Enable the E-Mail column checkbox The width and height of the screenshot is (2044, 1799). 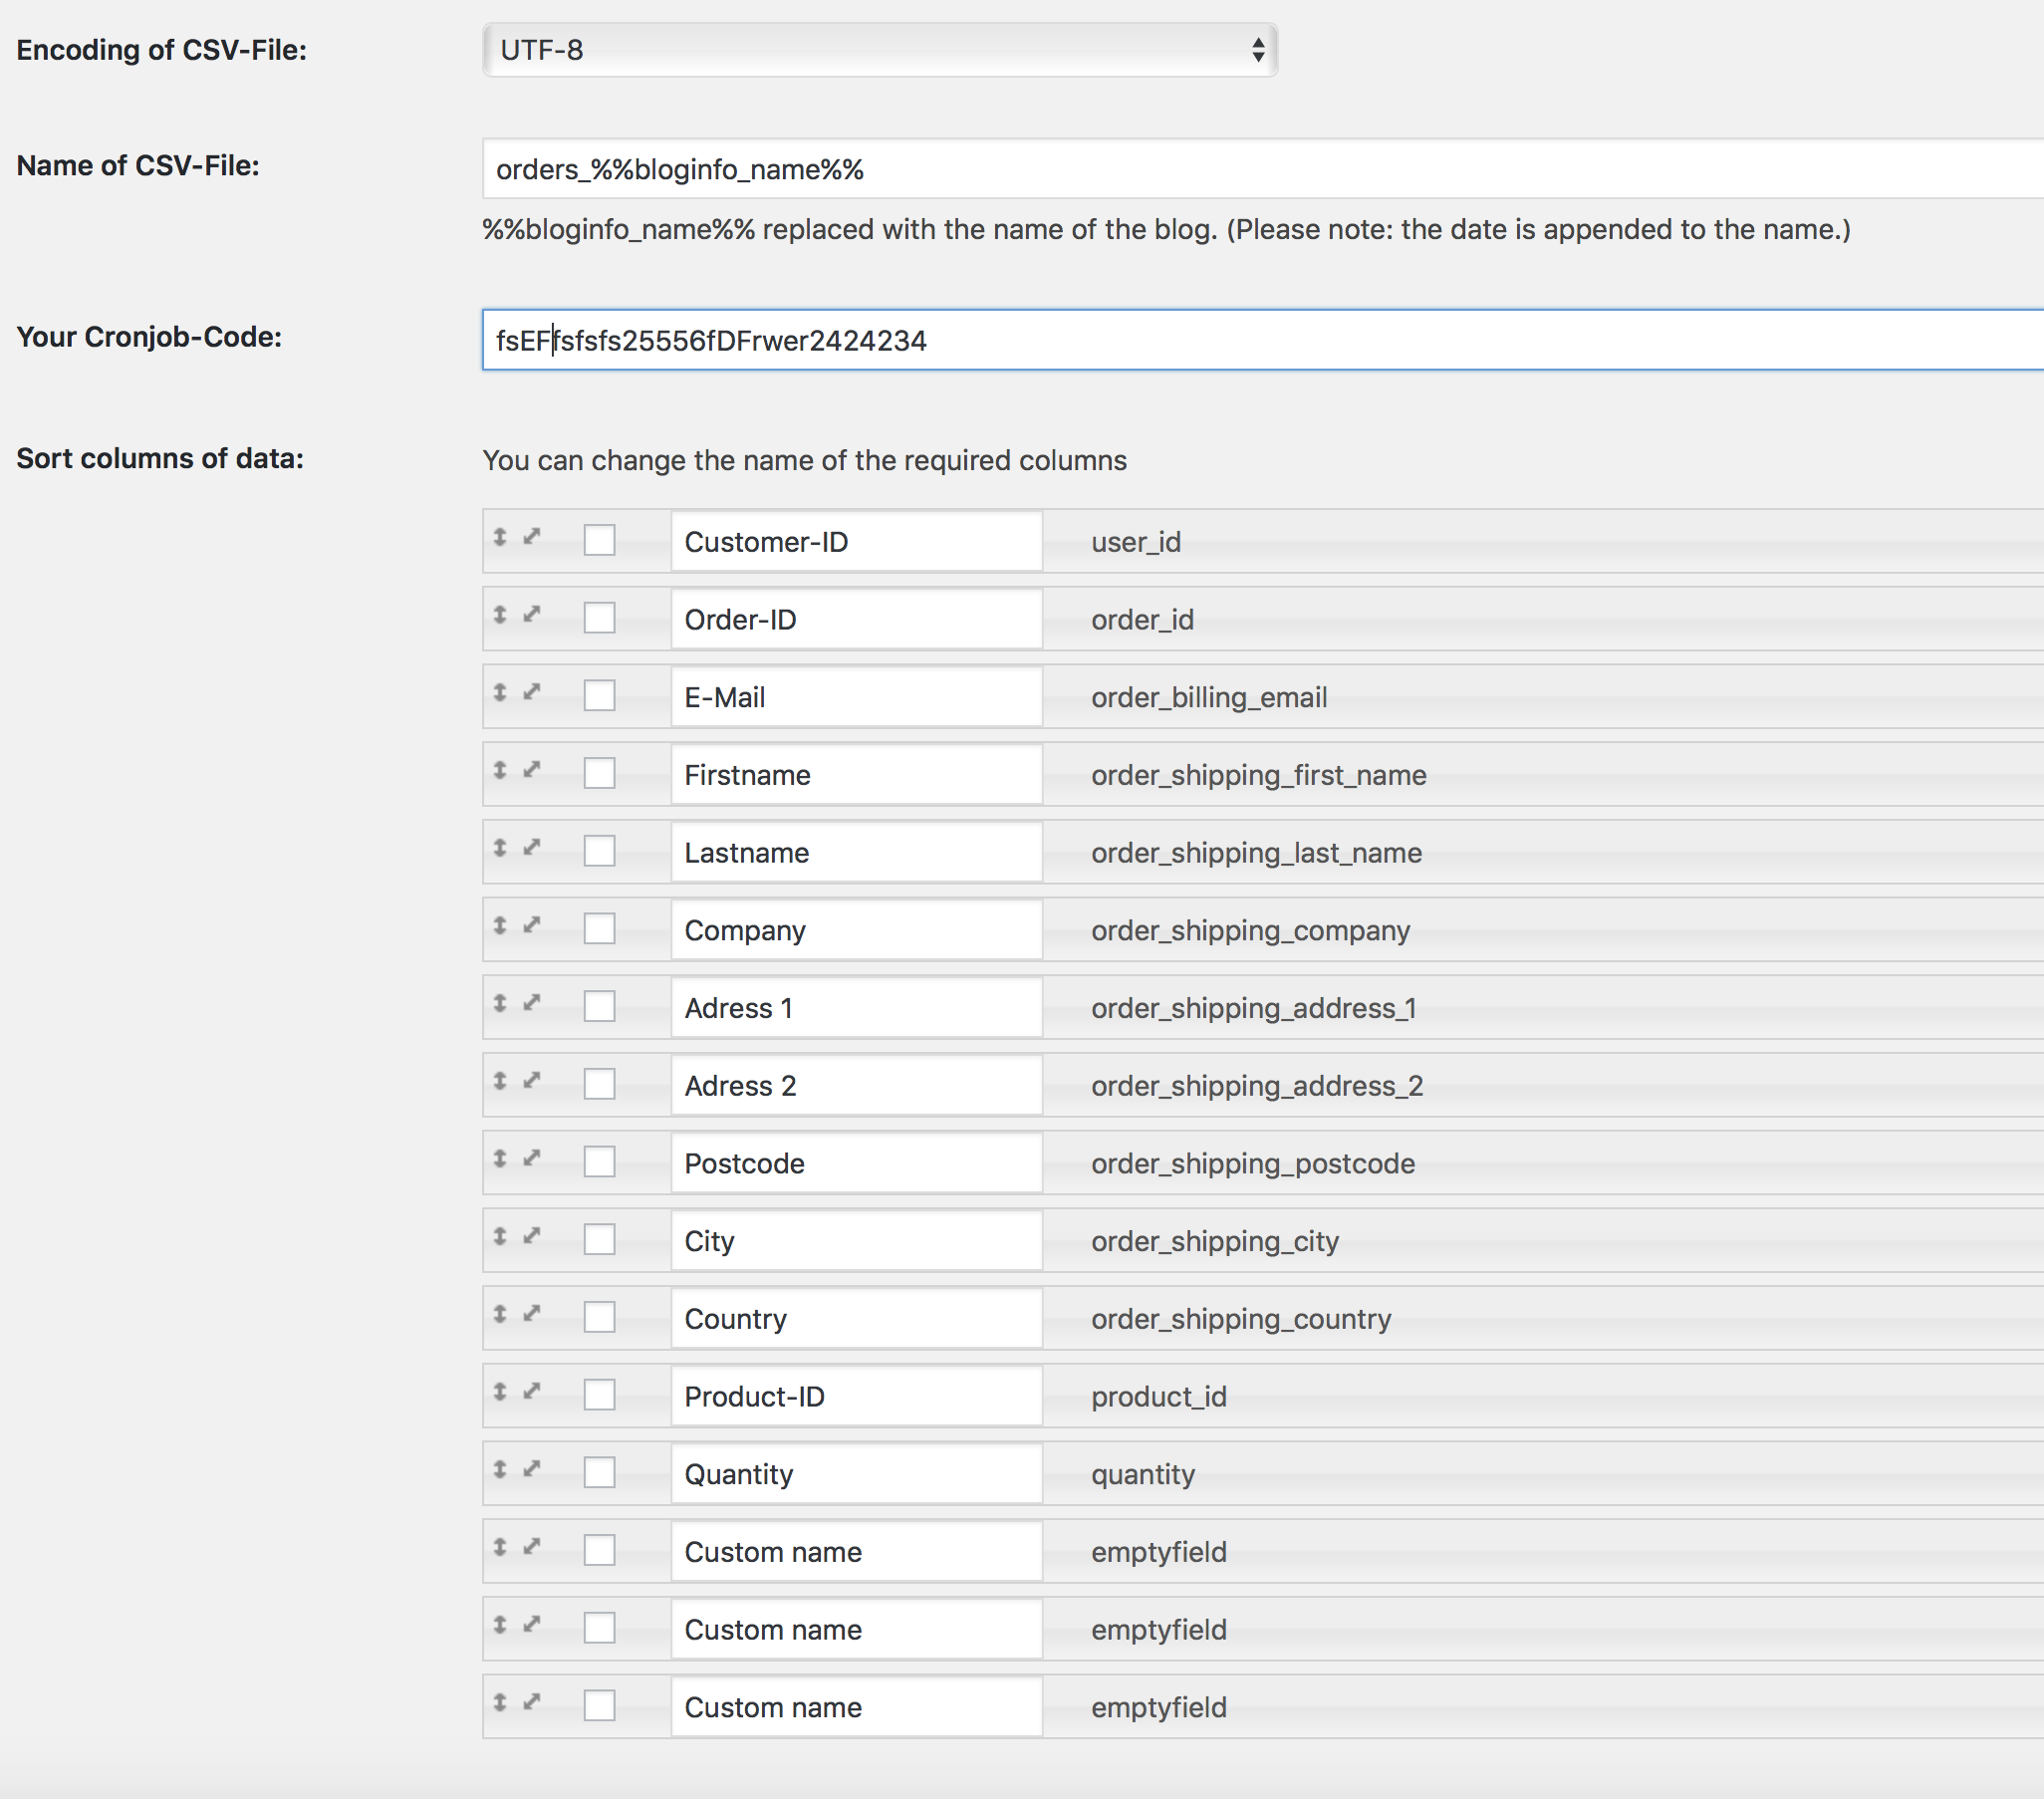[599, 695]
